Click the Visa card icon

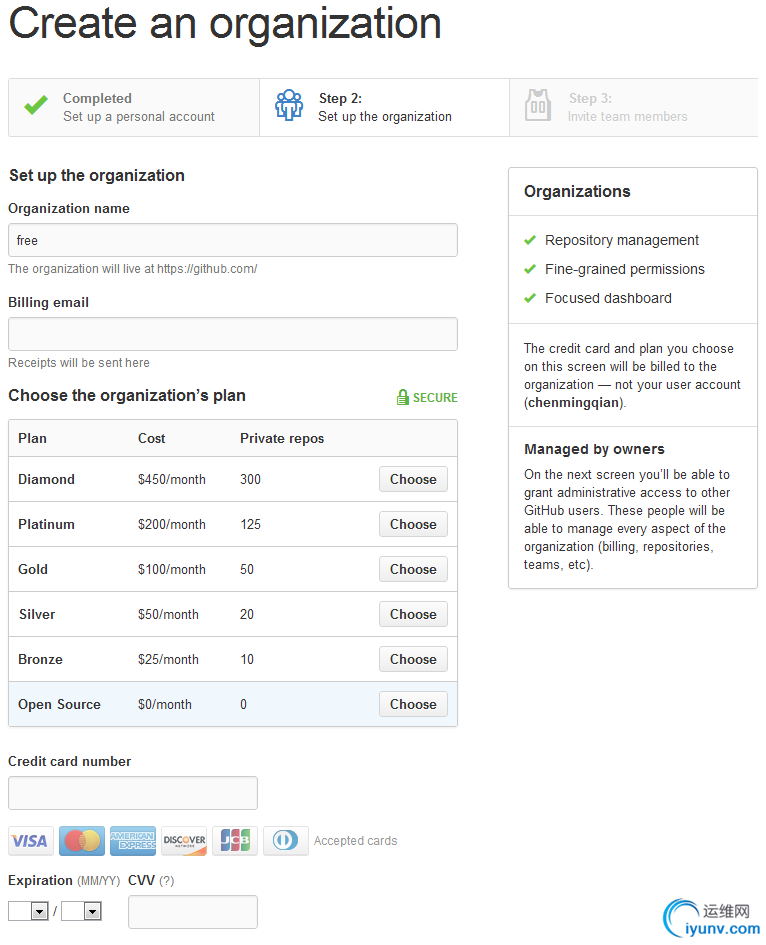[30, 841]
